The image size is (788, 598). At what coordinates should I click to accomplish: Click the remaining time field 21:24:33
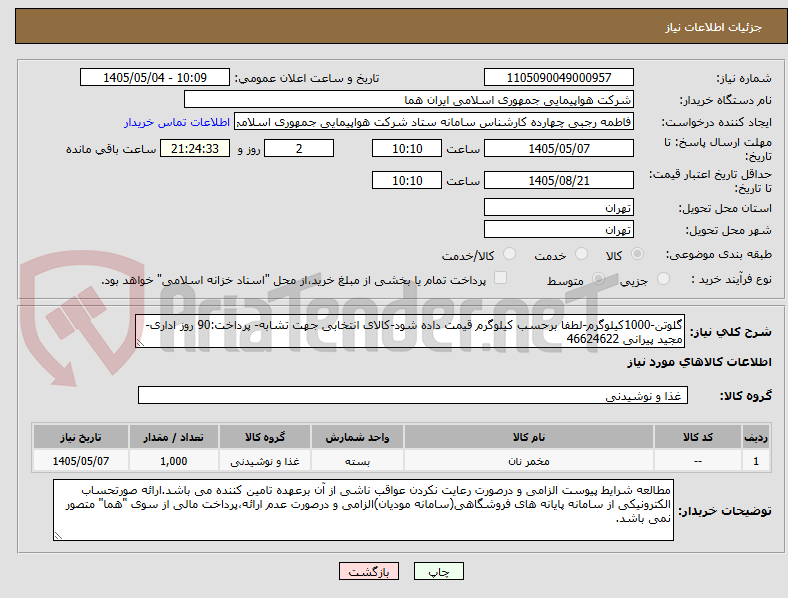(x=194, y=148)
